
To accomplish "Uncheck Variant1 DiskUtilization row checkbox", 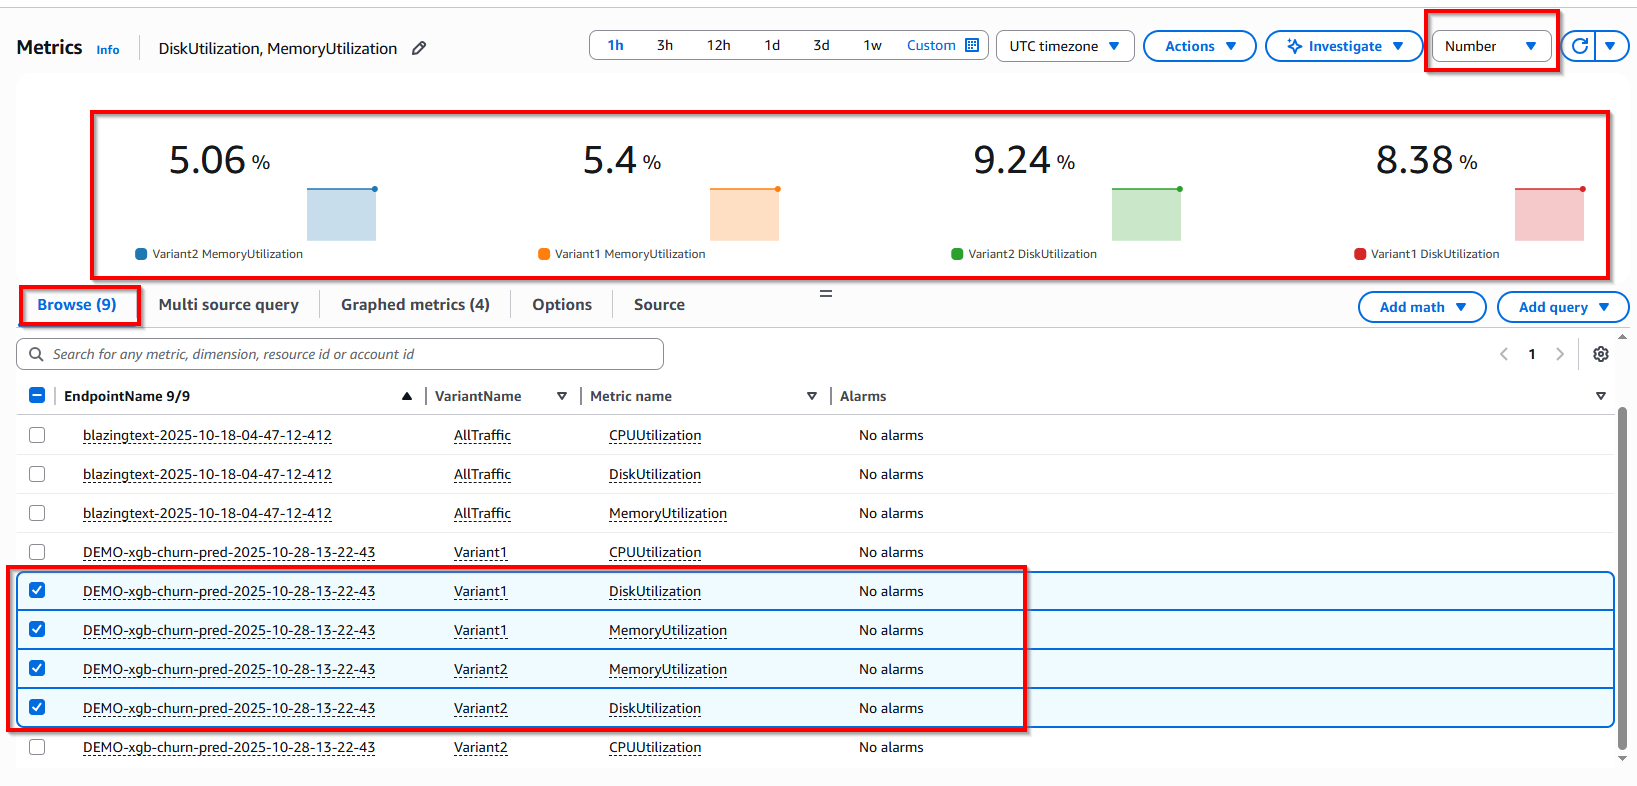I will pyautogui.click(x=37, y=591).
